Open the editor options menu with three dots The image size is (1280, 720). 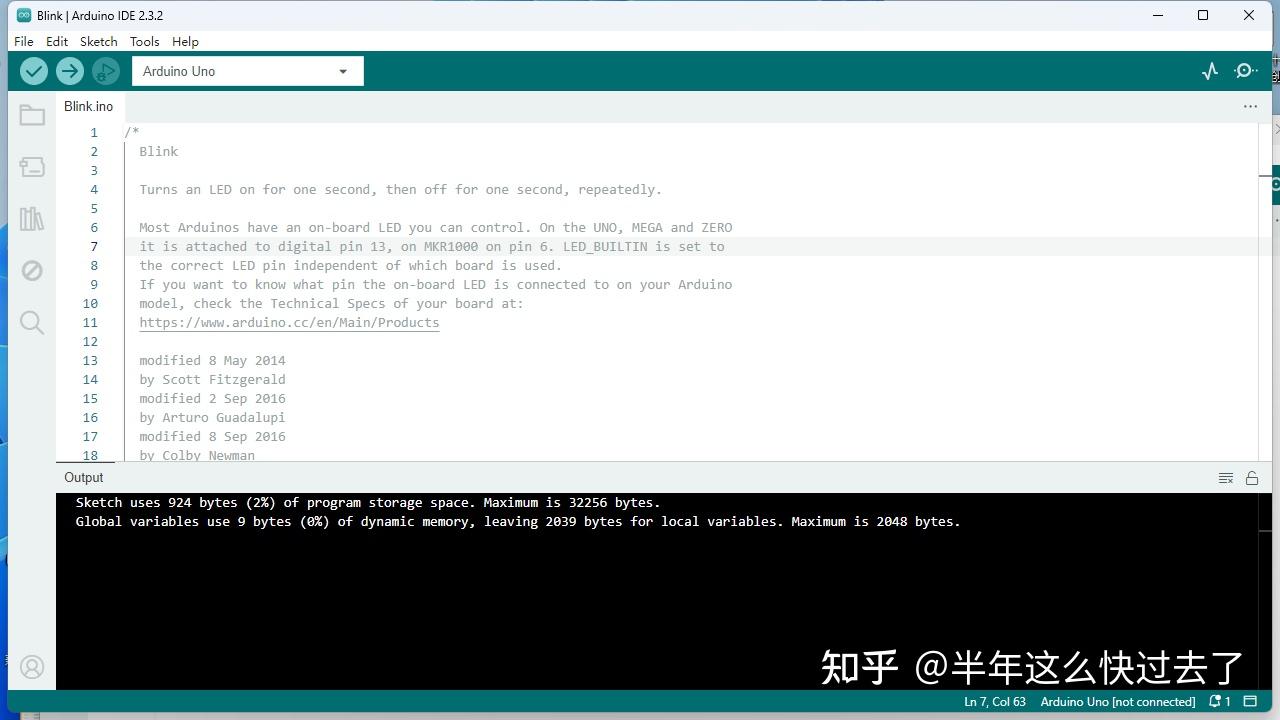pyautogui.click(x=1250, y=105)
